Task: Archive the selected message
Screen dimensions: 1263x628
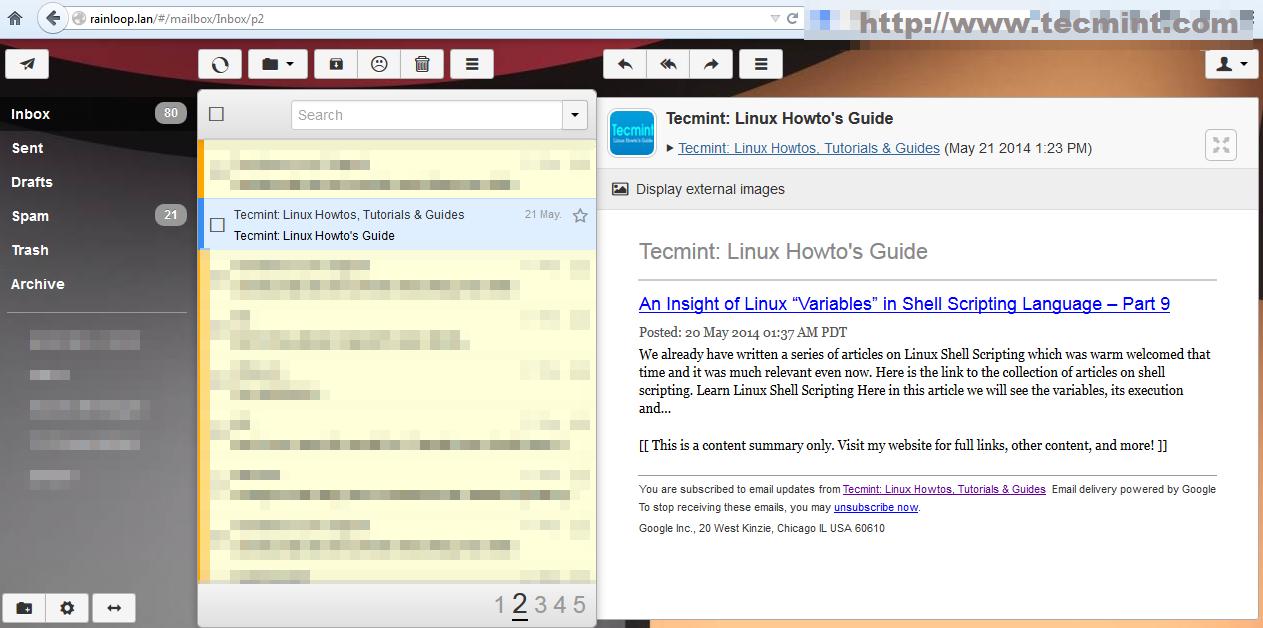Action: coord(335,63)
